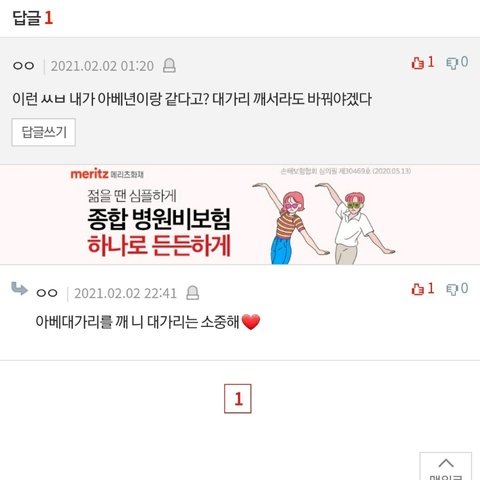The height and width of the screenshot is (480, 480).
Task: Report the 22:41 reply using siren icon
Action: pos(193,293)
